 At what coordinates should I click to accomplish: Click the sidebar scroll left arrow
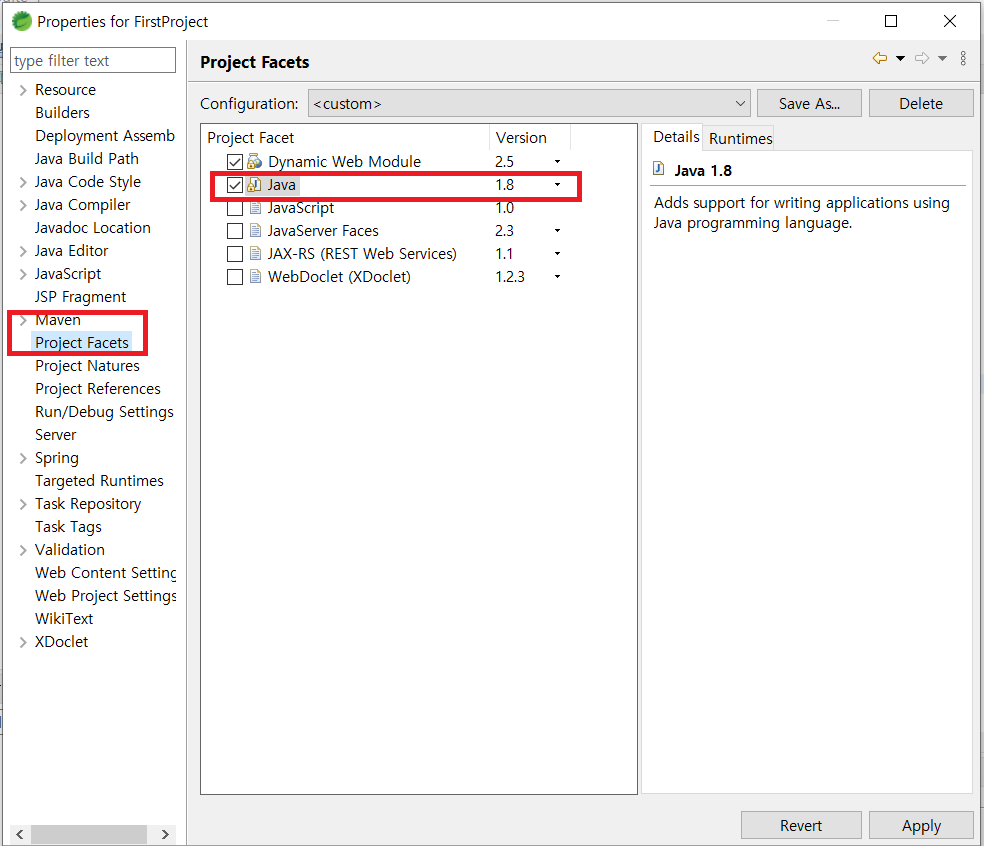tap(19, 834)
